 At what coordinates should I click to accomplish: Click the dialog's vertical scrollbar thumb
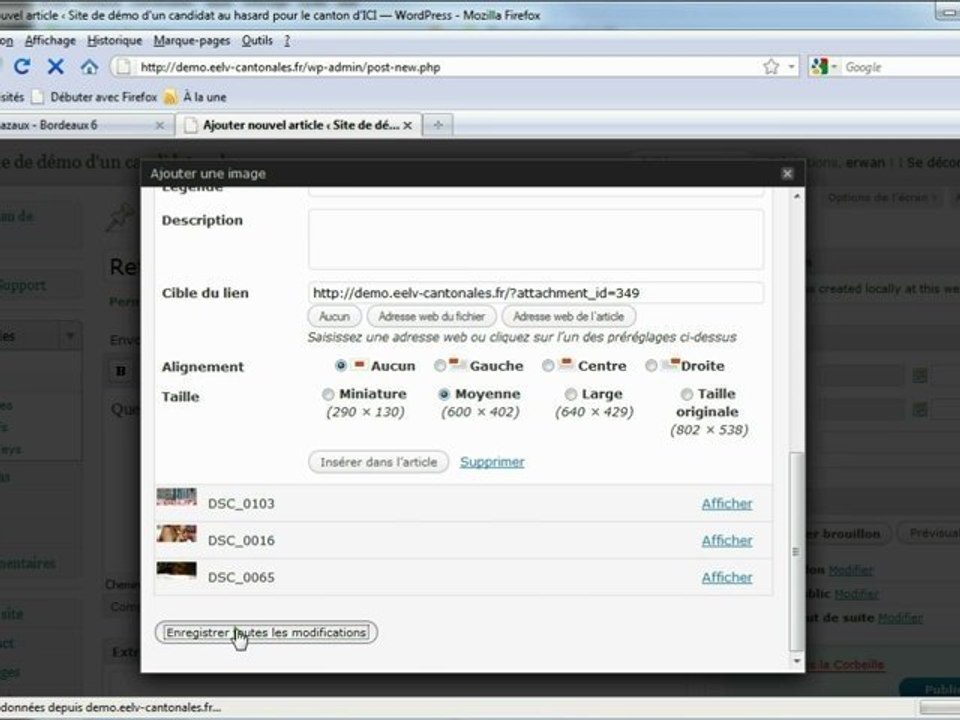[x=796, y=551]
